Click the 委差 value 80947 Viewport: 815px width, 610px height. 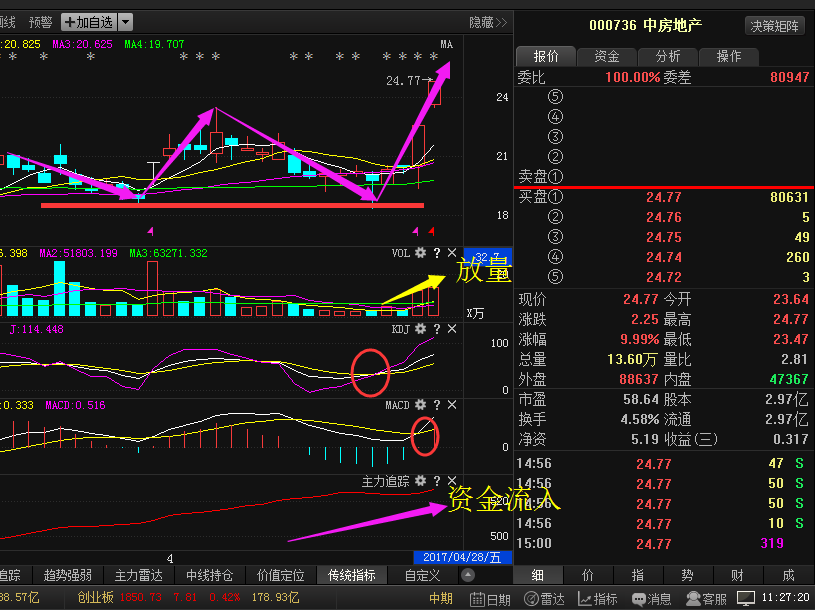click(790, 77)
